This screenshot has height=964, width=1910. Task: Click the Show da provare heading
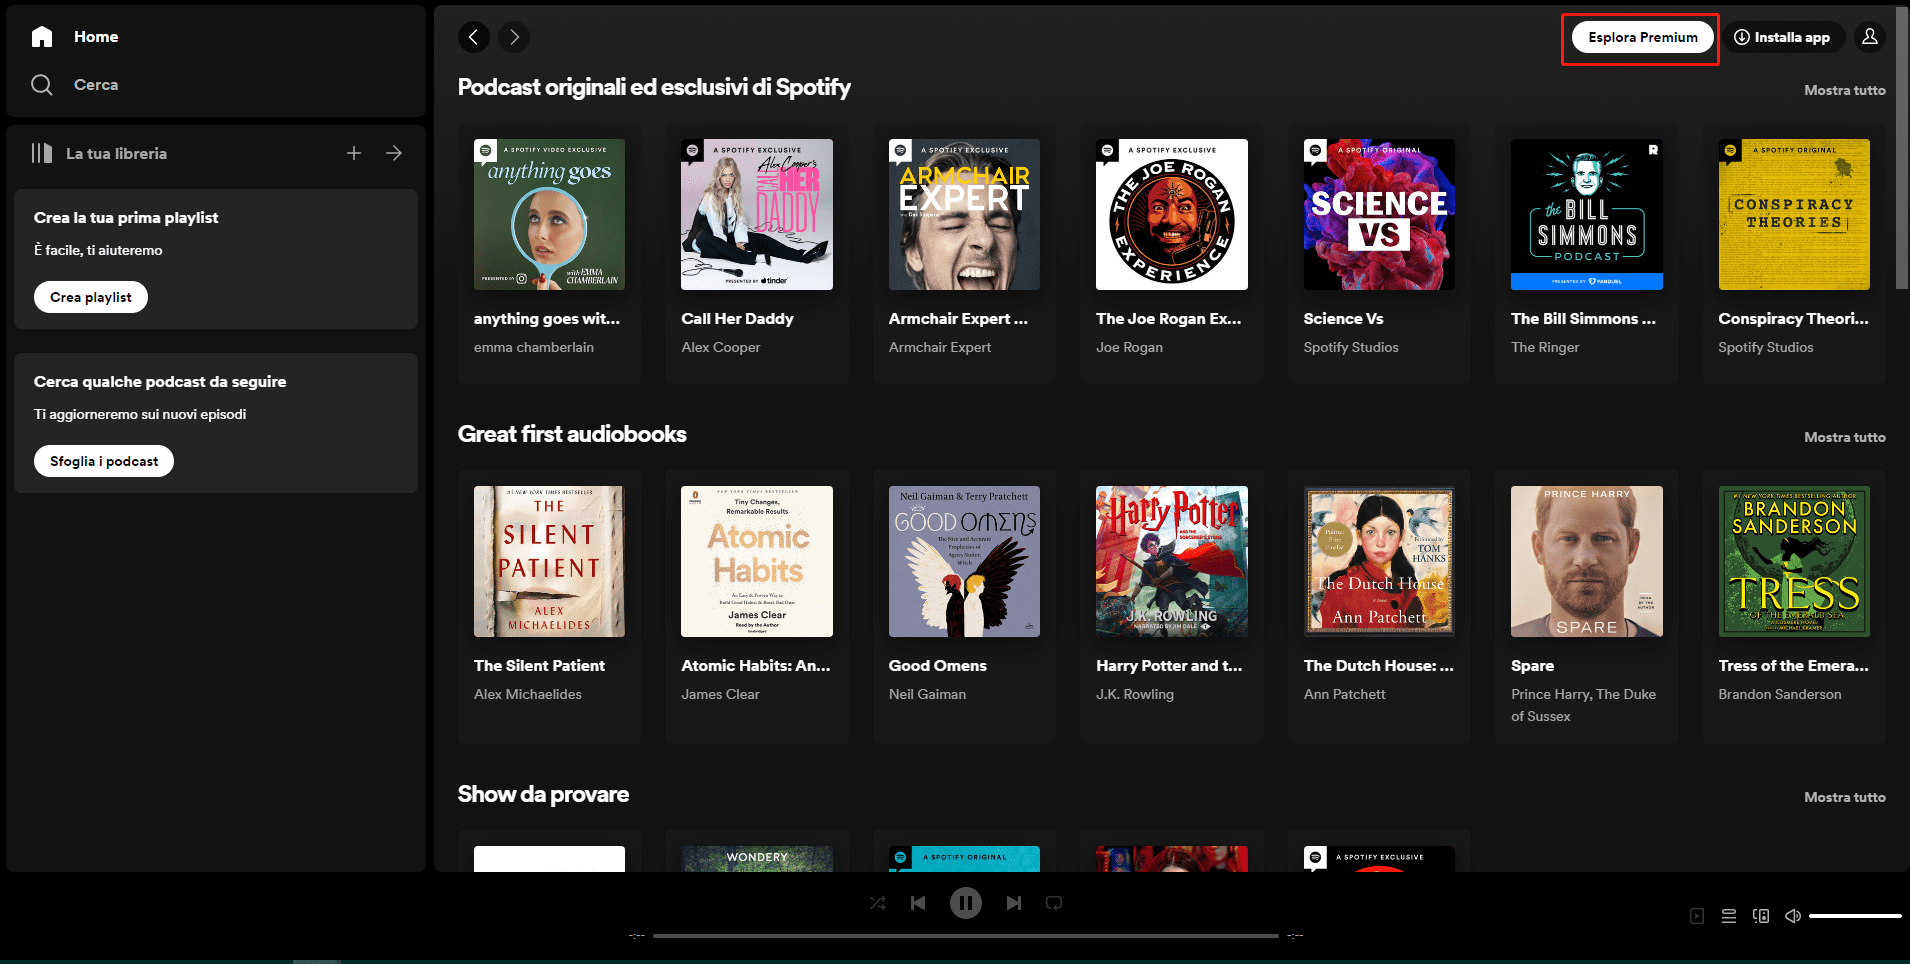pos(543,794)
